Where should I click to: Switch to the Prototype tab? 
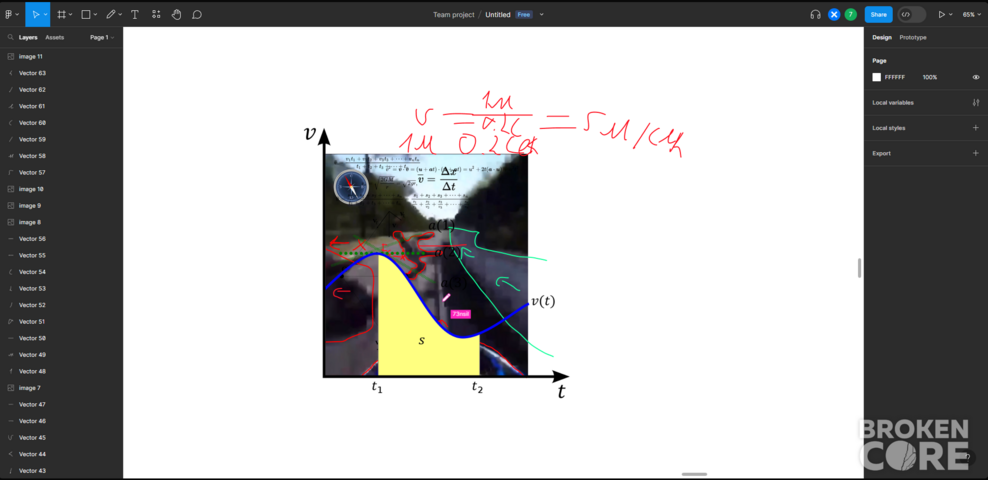pyautogui.click(x=912, y=37)
